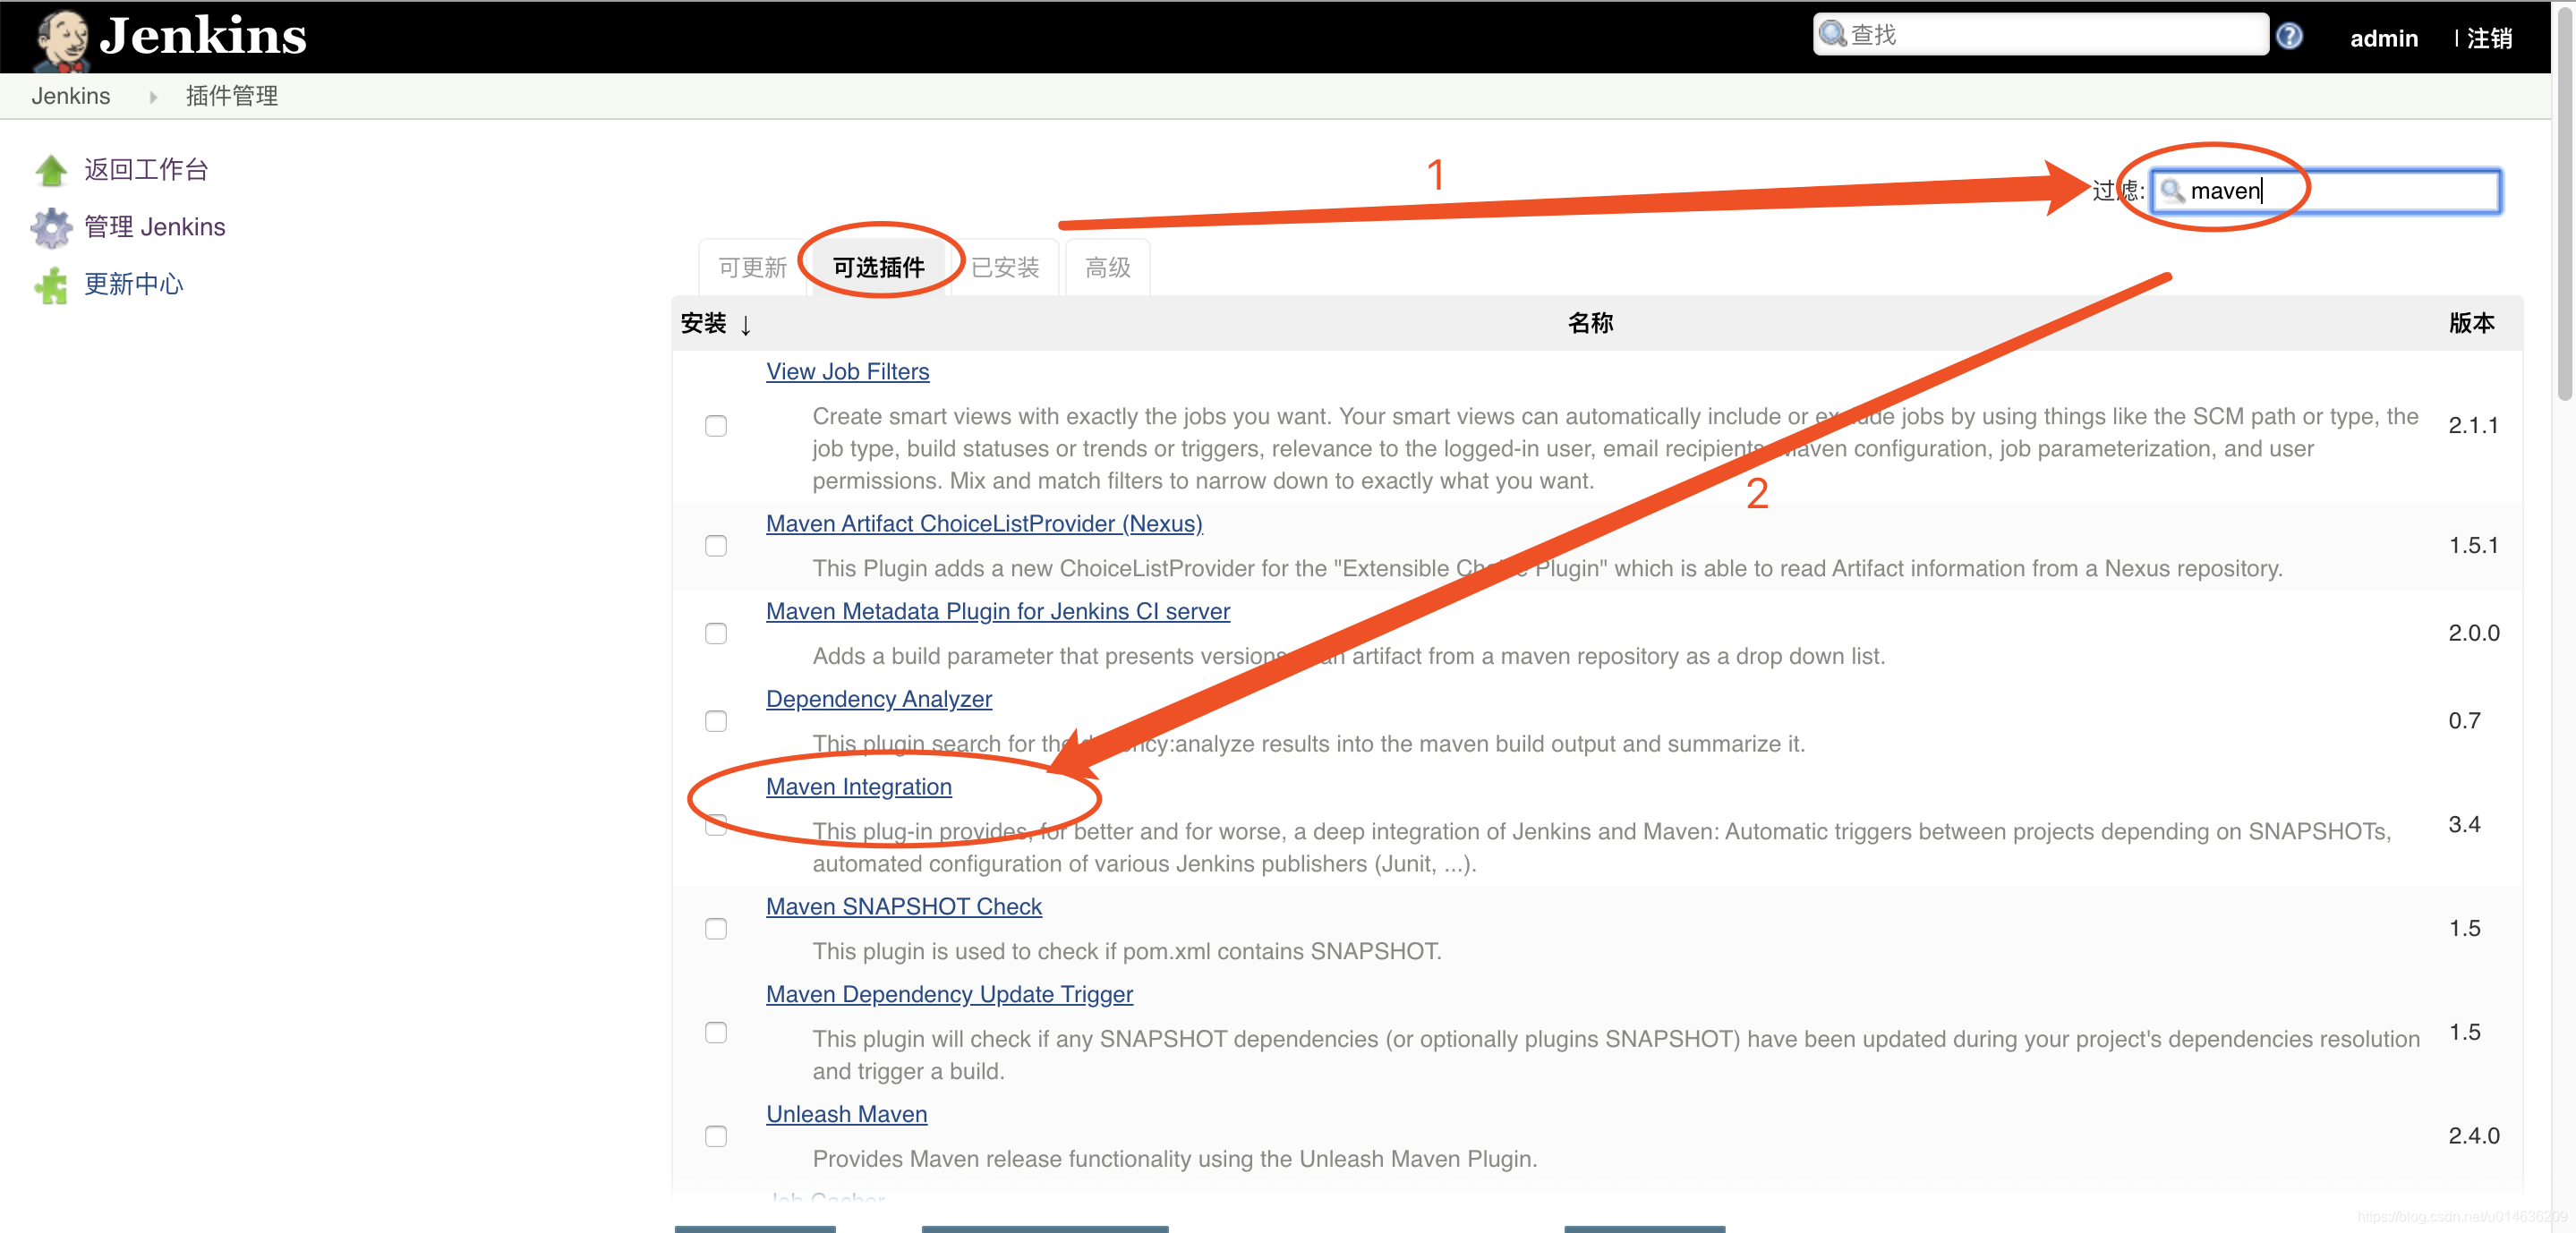The width and height of the screenshot is (2576, 1233).
Task: Click version 3.4 of Maven Integration
Action: tap(2465, 826)
